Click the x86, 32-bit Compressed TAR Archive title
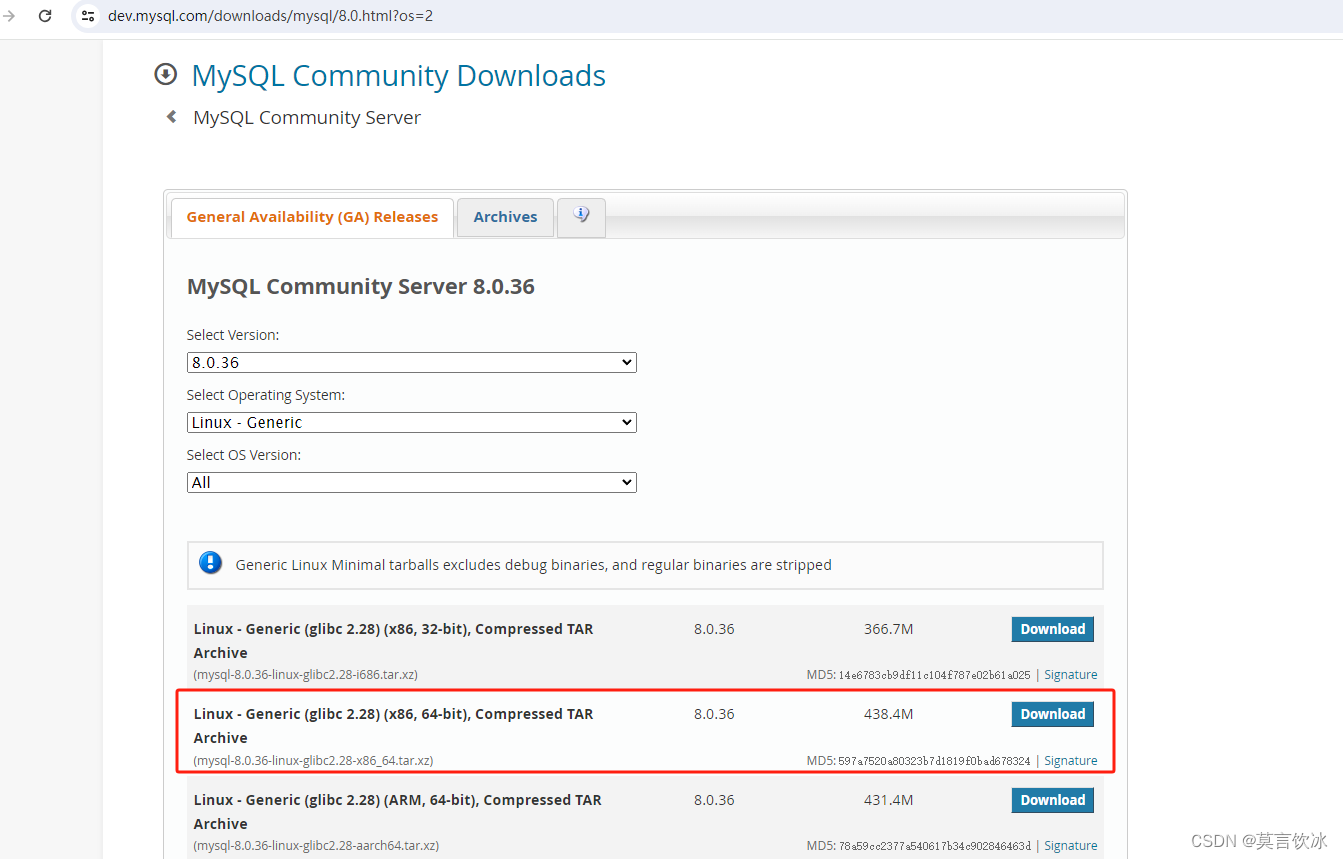This screenshot has width=1343, height=859. coord(394,641)
